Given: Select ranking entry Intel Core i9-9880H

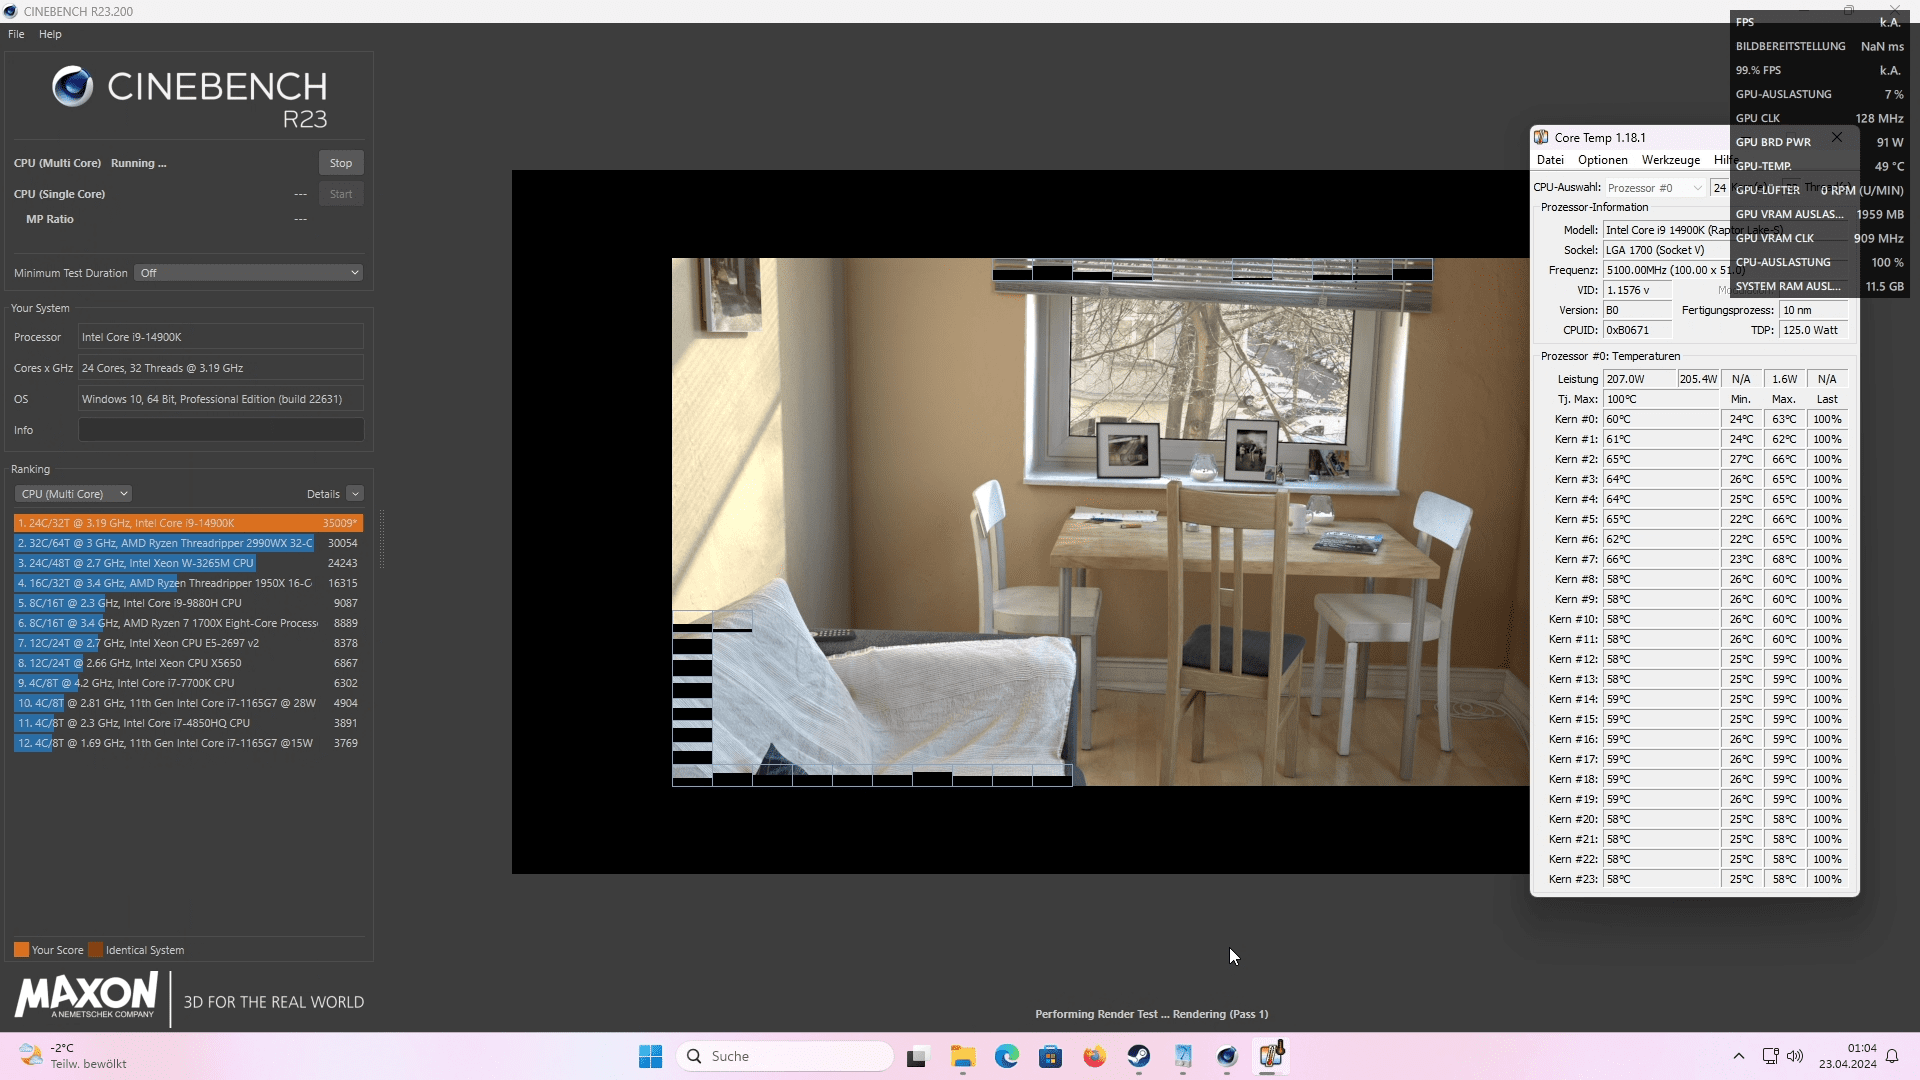Looking at the screenshot, I should point(188,603).
